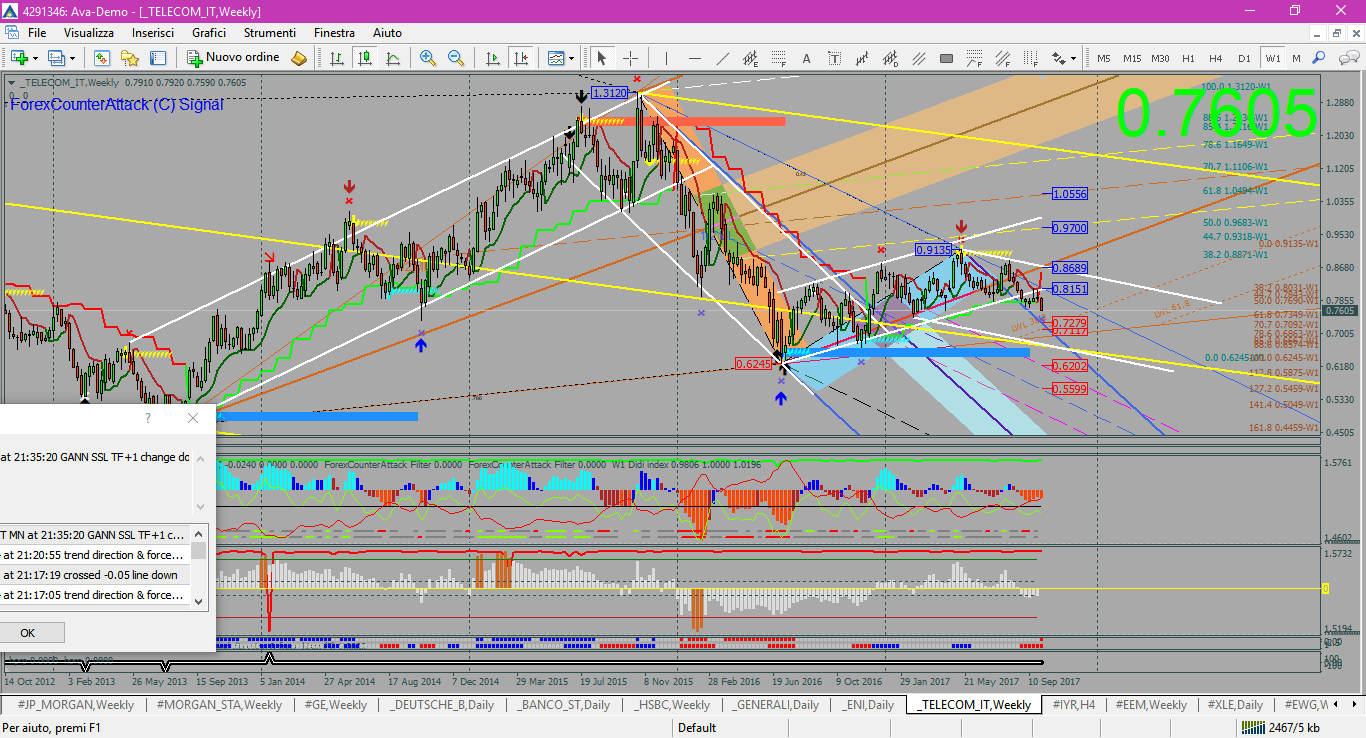Open the File menu

(x=37, y=33)
